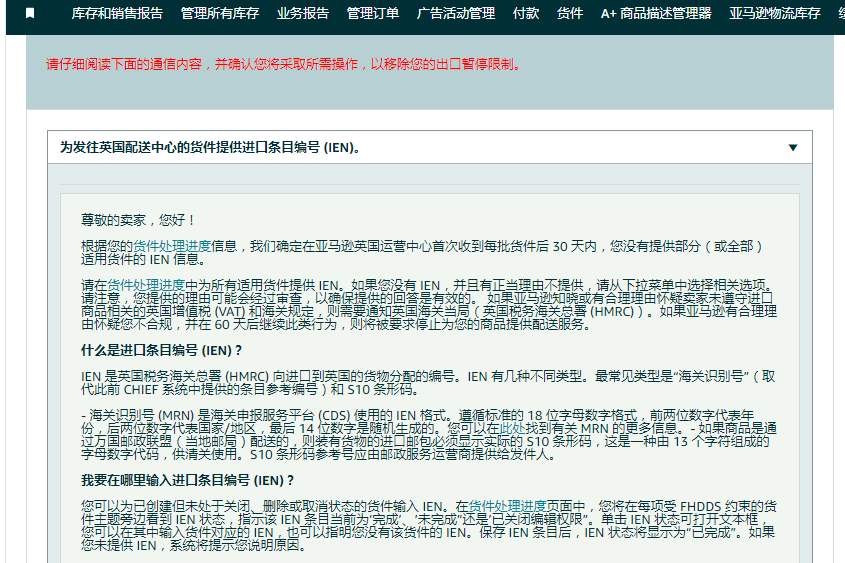Screen dimensions: 845x563
Task: Open the 付款 menu item
Action: pos(526,13)
